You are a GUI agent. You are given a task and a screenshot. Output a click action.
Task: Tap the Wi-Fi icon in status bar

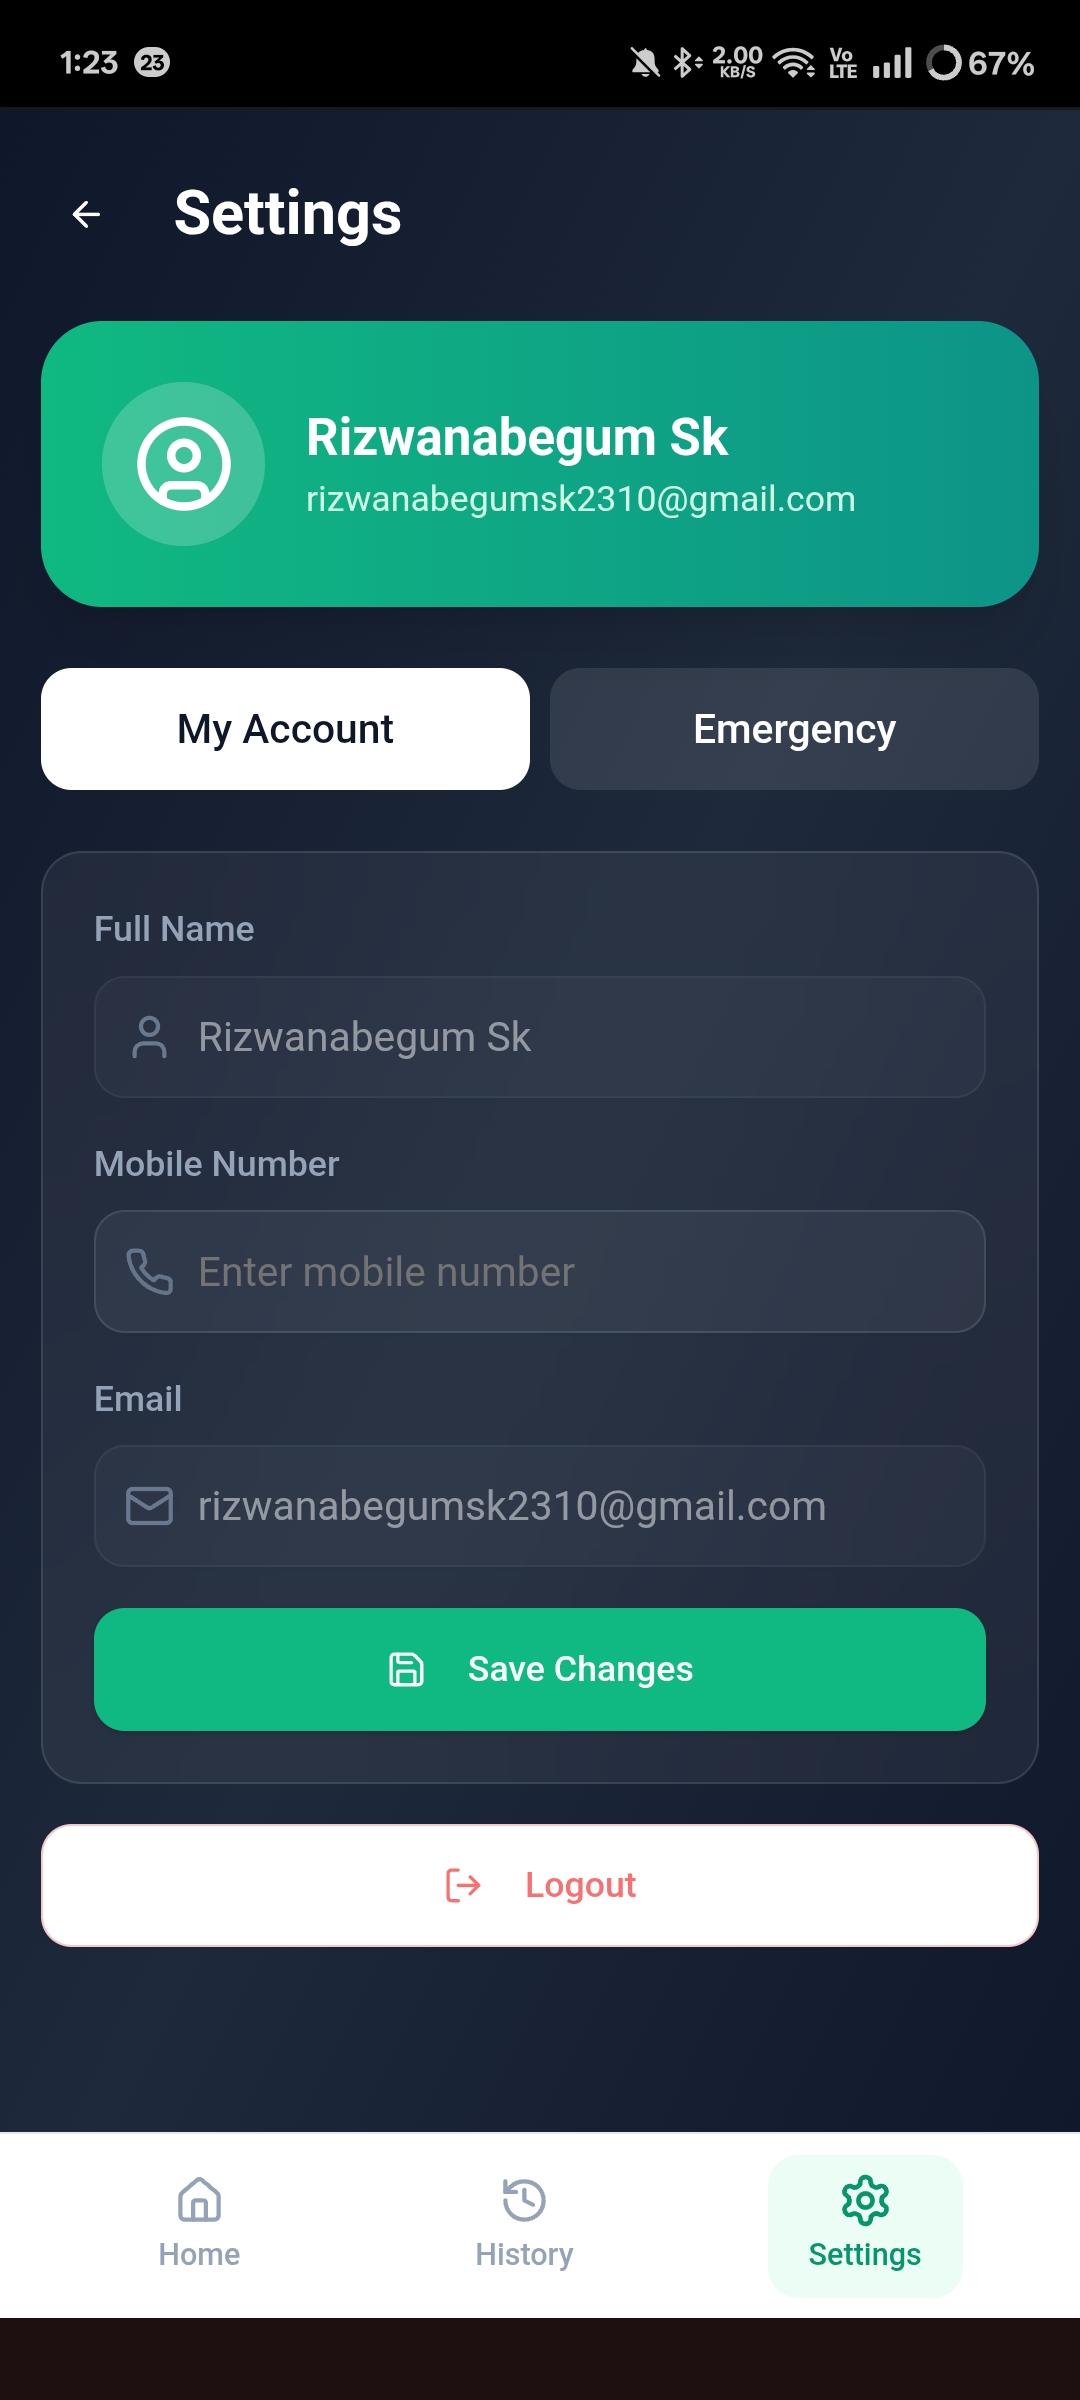tap(795, 63)
